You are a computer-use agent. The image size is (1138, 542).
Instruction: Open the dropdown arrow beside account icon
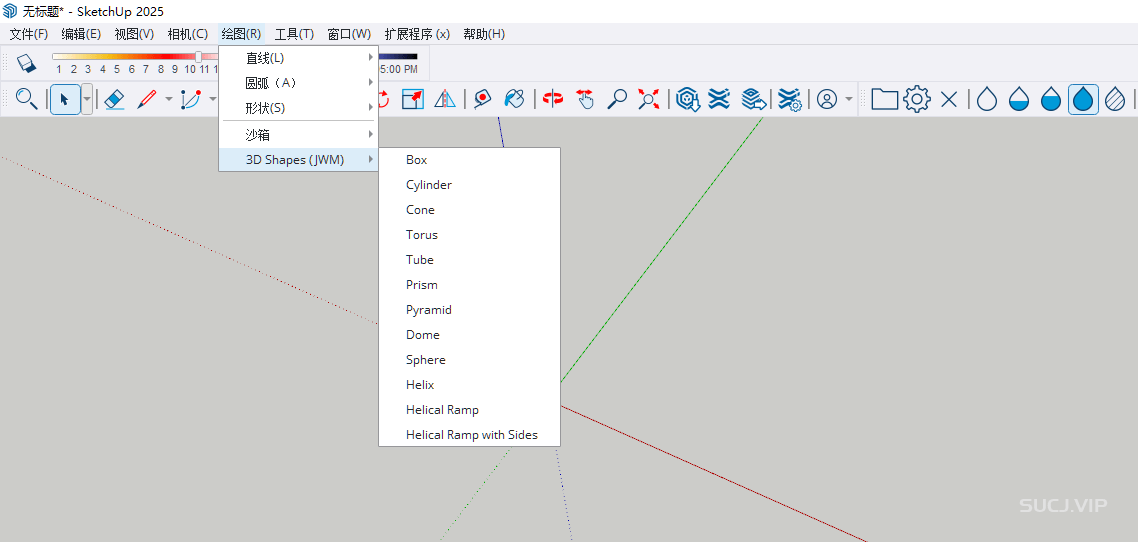(x=848, y=99)
